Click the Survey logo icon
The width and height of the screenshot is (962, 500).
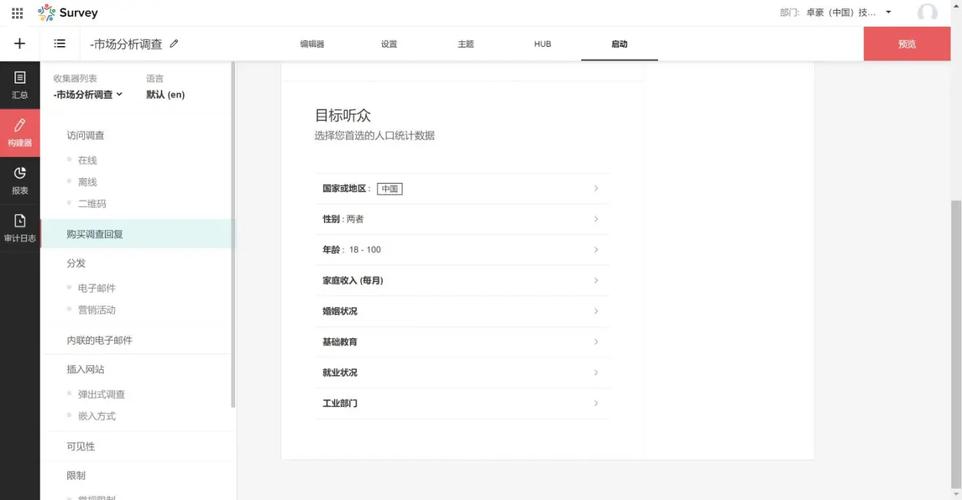(x=46, y=12)
